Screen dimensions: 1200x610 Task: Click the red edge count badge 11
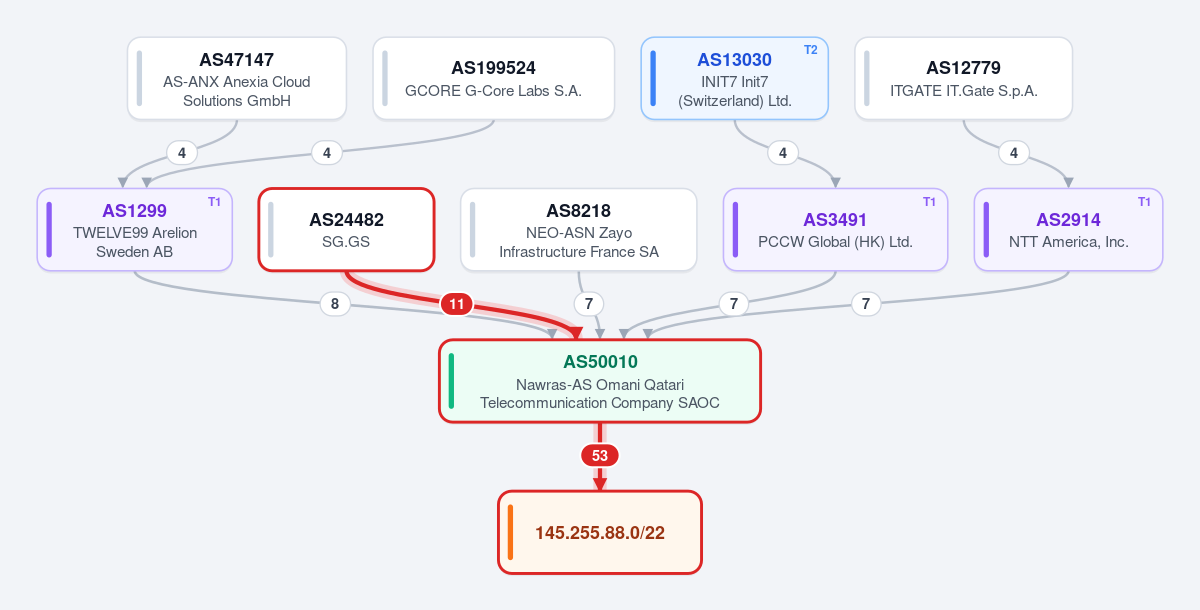(457, 304)
